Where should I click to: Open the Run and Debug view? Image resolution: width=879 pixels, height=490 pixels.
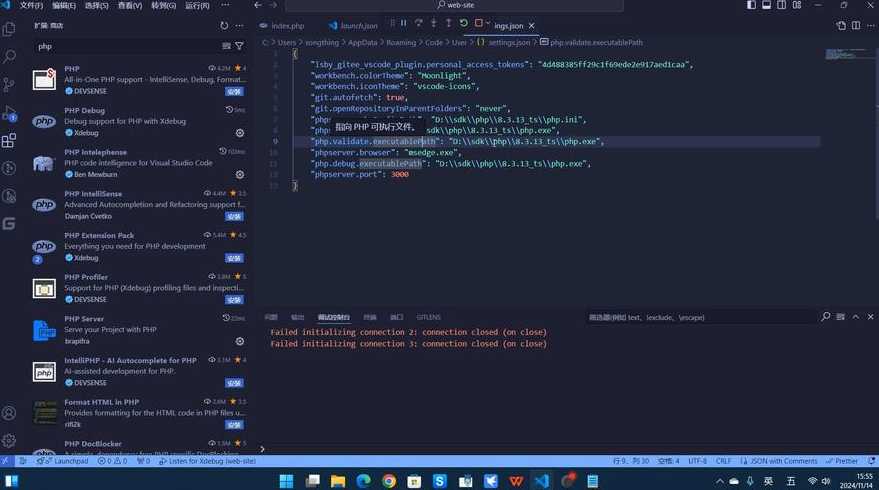[9, 113]
